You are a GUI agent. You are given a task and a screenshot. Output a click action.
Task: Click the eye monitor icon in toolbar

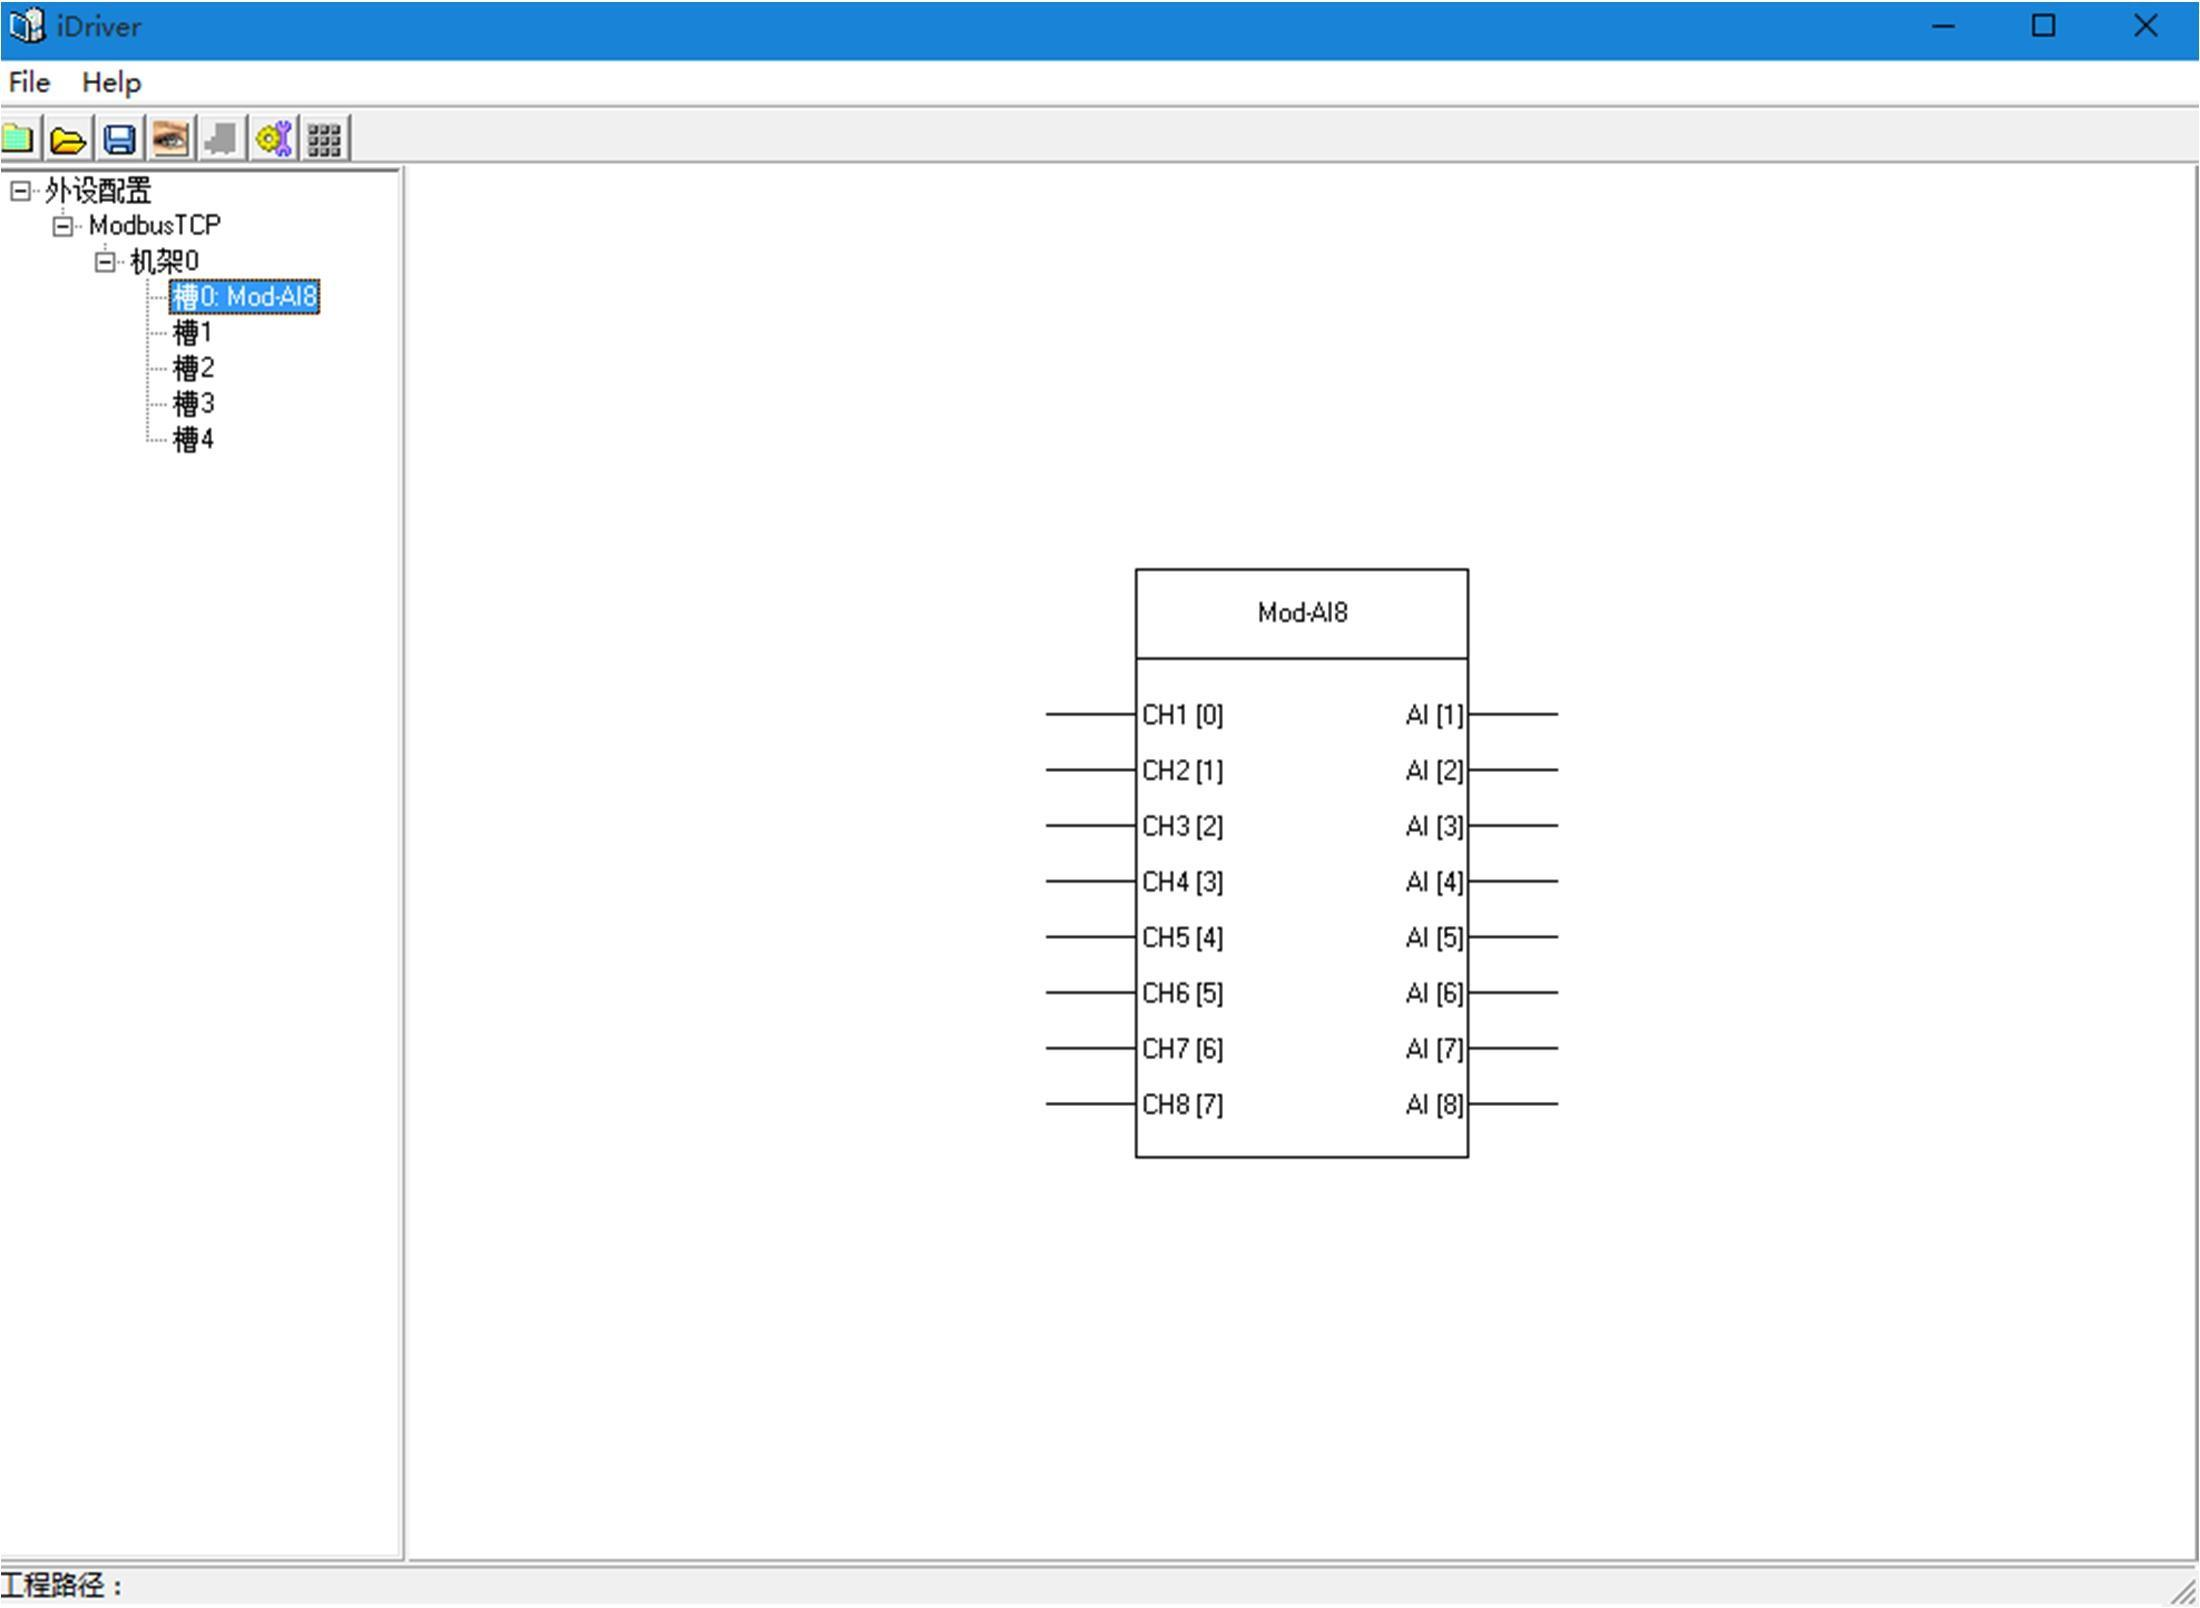tap(171, 138)
